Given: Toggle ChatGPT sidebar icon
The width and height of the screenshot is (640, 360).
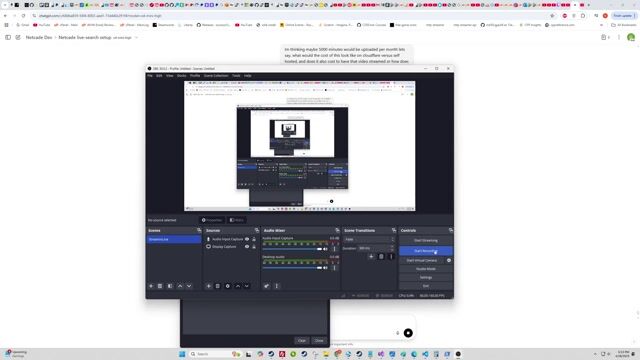Looking at the screenshot, I should coord(8,37).
